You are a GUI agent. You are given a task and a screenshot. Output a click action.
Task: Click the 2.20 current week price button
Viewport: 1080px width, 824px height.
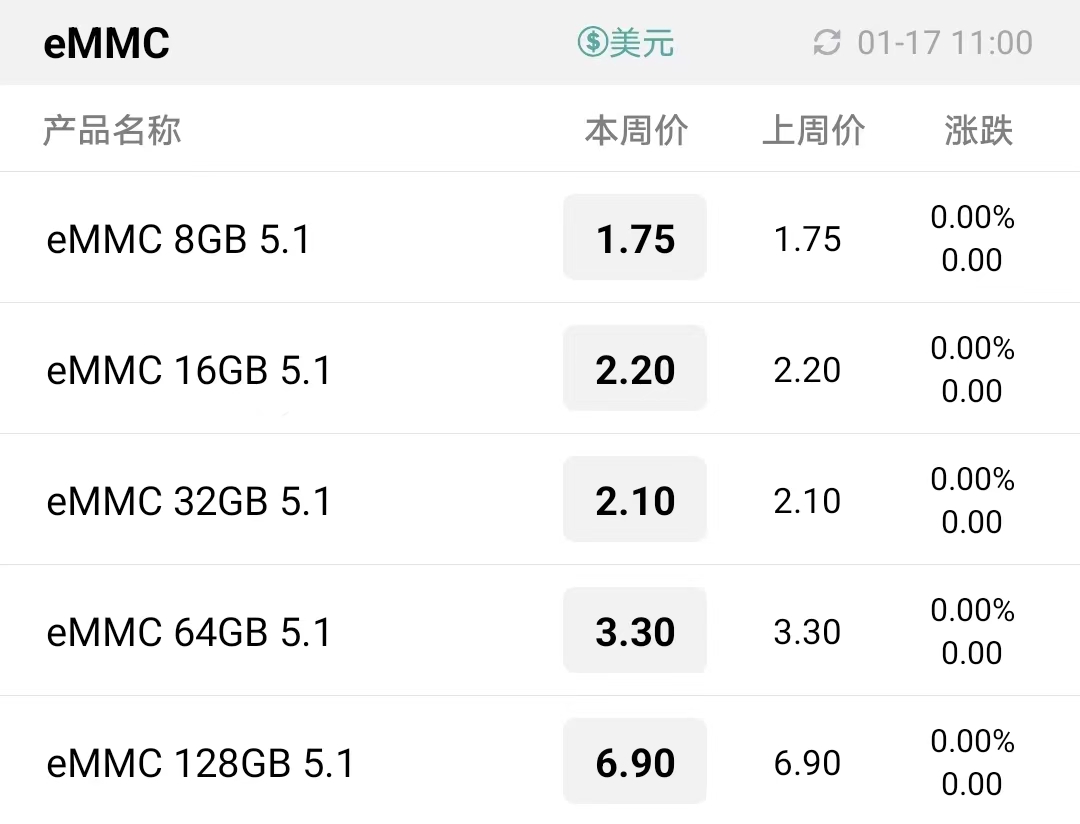[x=635, y=369]
